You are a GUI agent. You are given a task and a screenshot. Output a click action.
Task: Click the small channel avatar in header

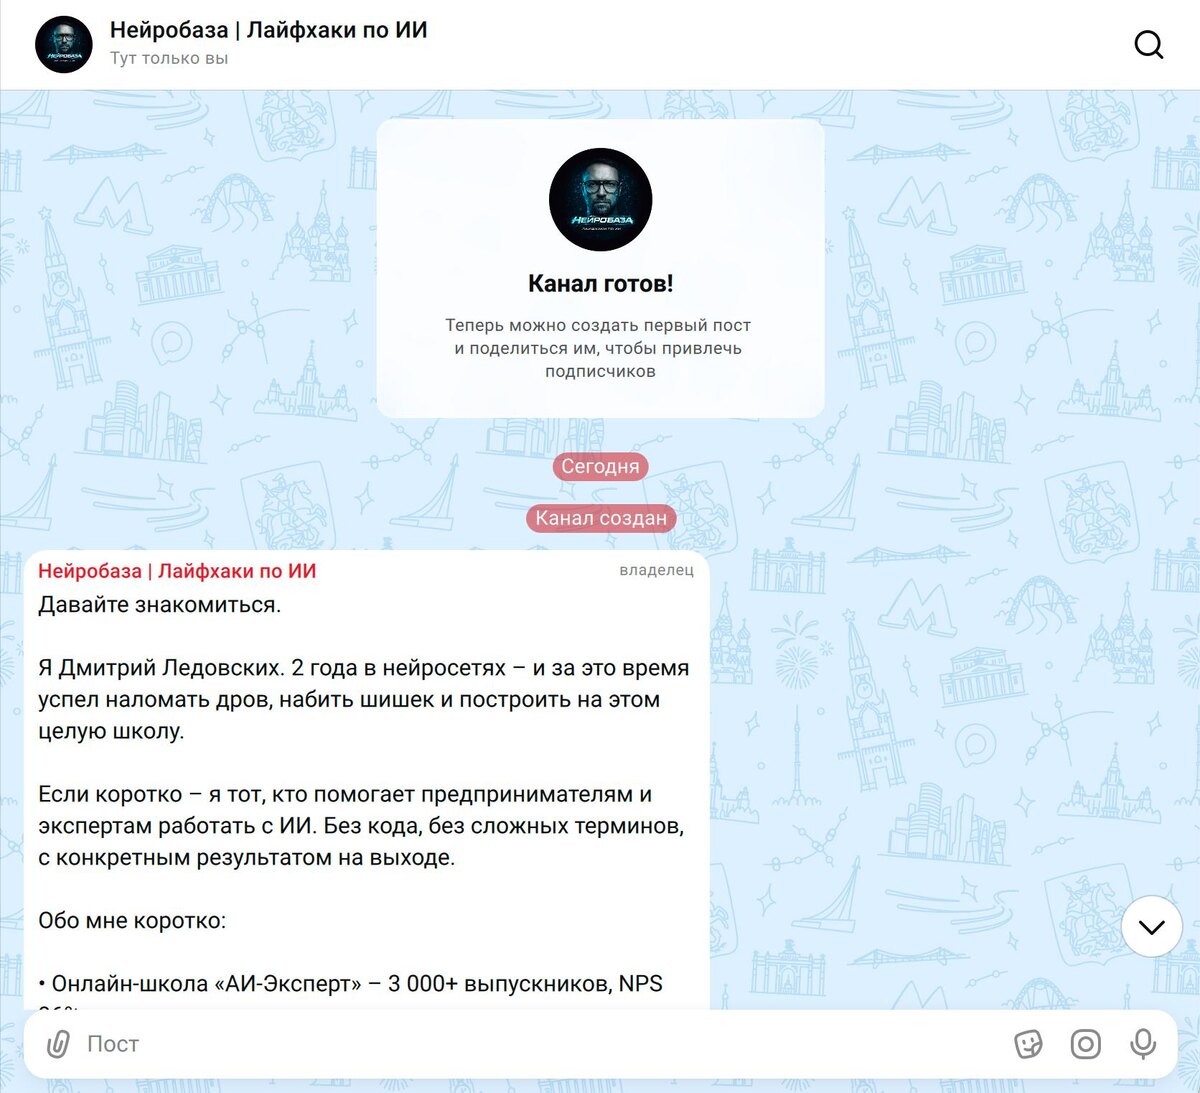click(x=64, y=45)
